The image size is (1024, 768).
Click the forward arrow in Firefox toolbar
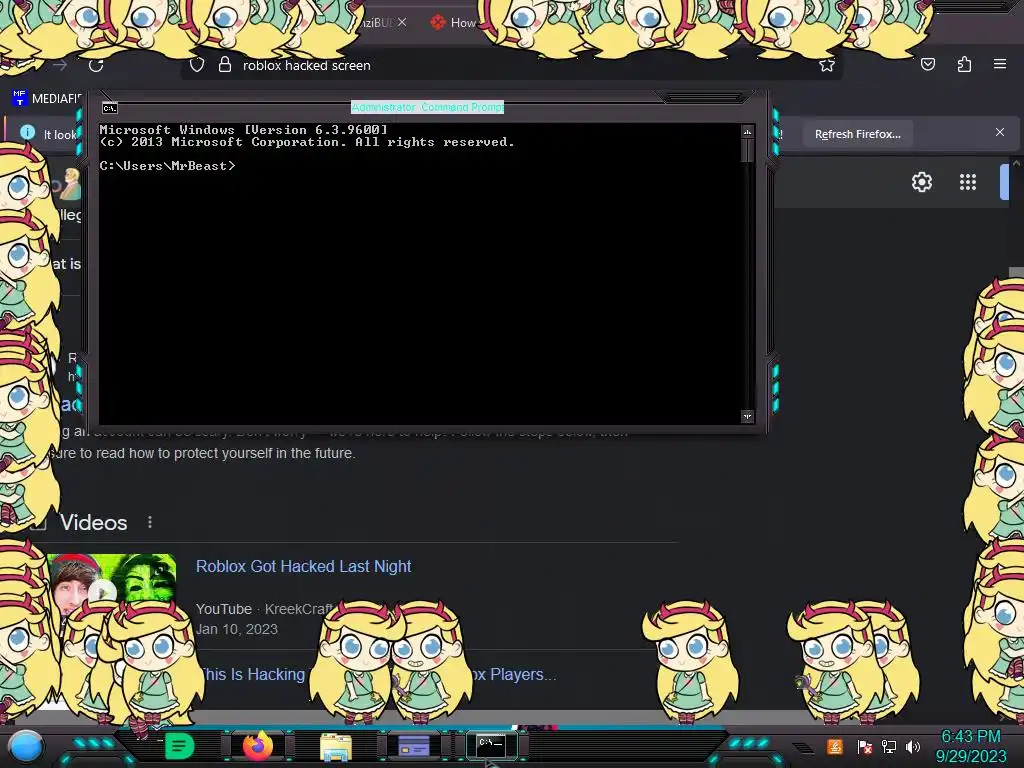coord(60,65)
